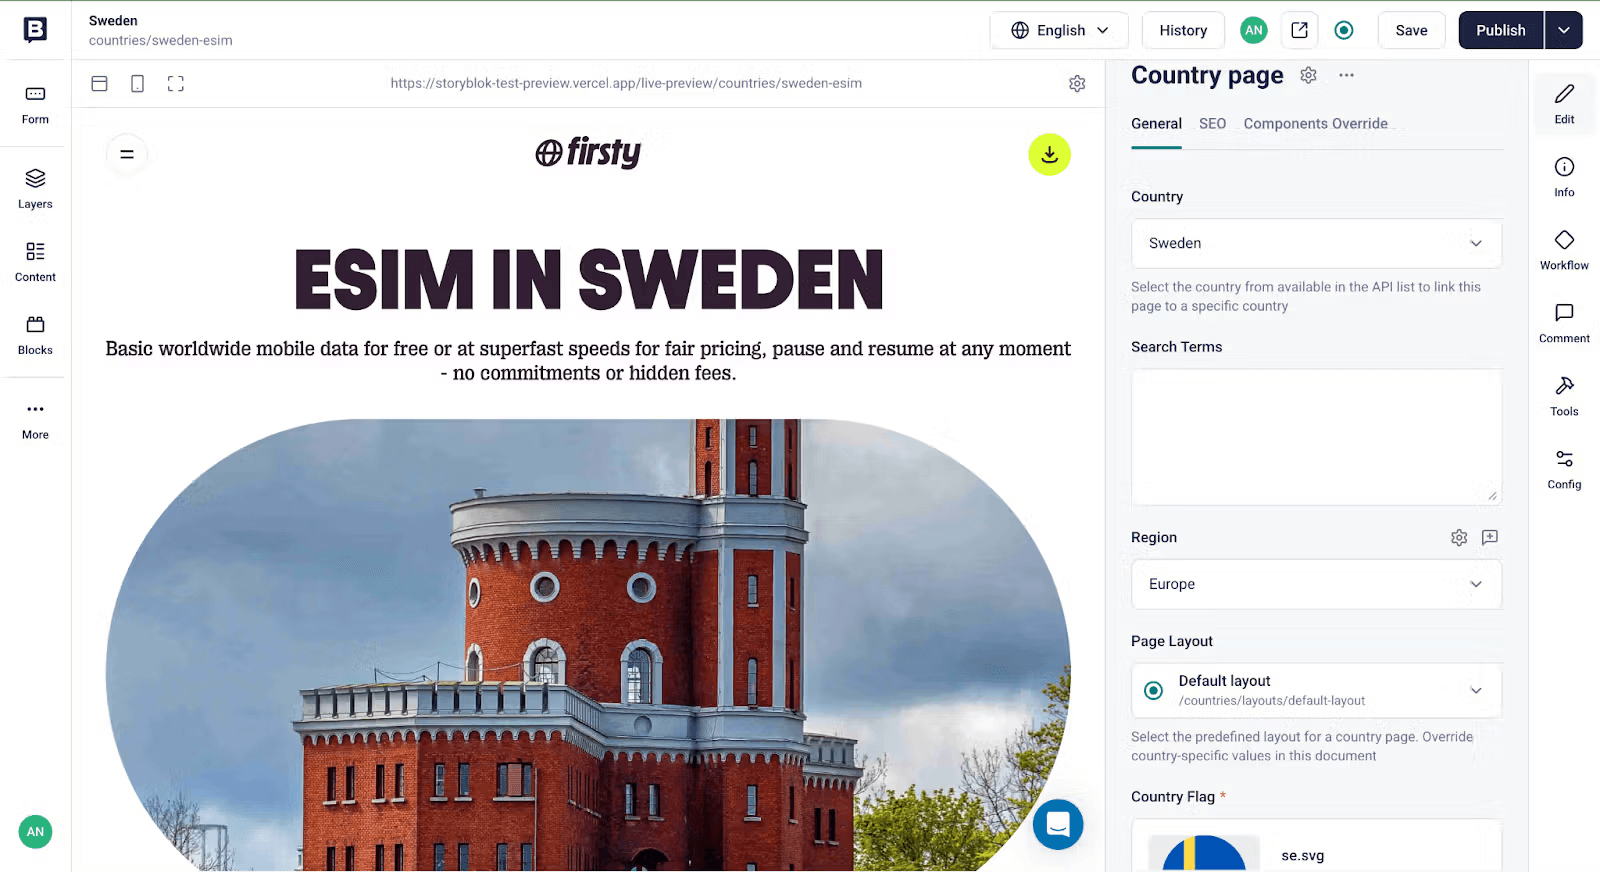Screen dimensions: 1600x872
Task: Open the Layers panel in sidebar
Action: [35, 189]
